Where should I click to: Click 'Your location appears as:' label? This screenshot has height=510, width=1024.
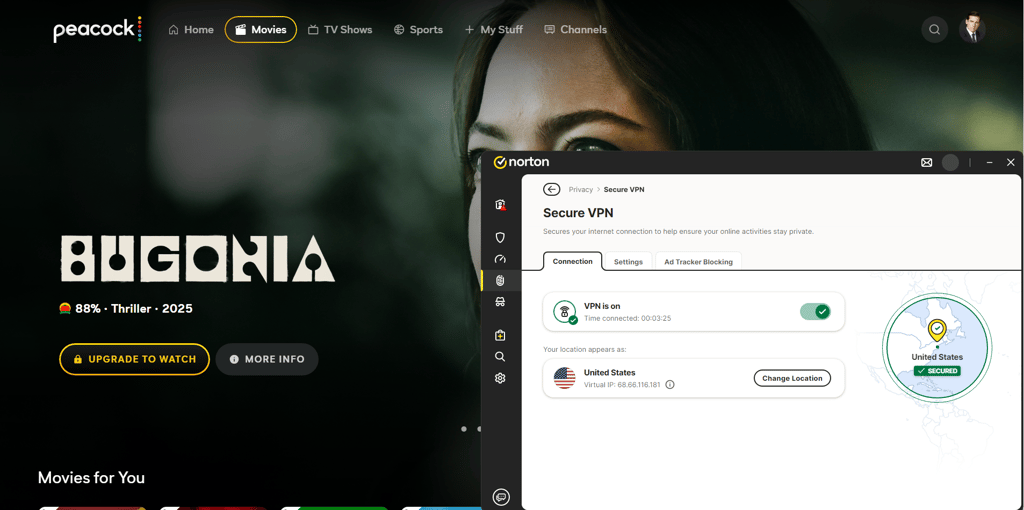coord(584,349)
